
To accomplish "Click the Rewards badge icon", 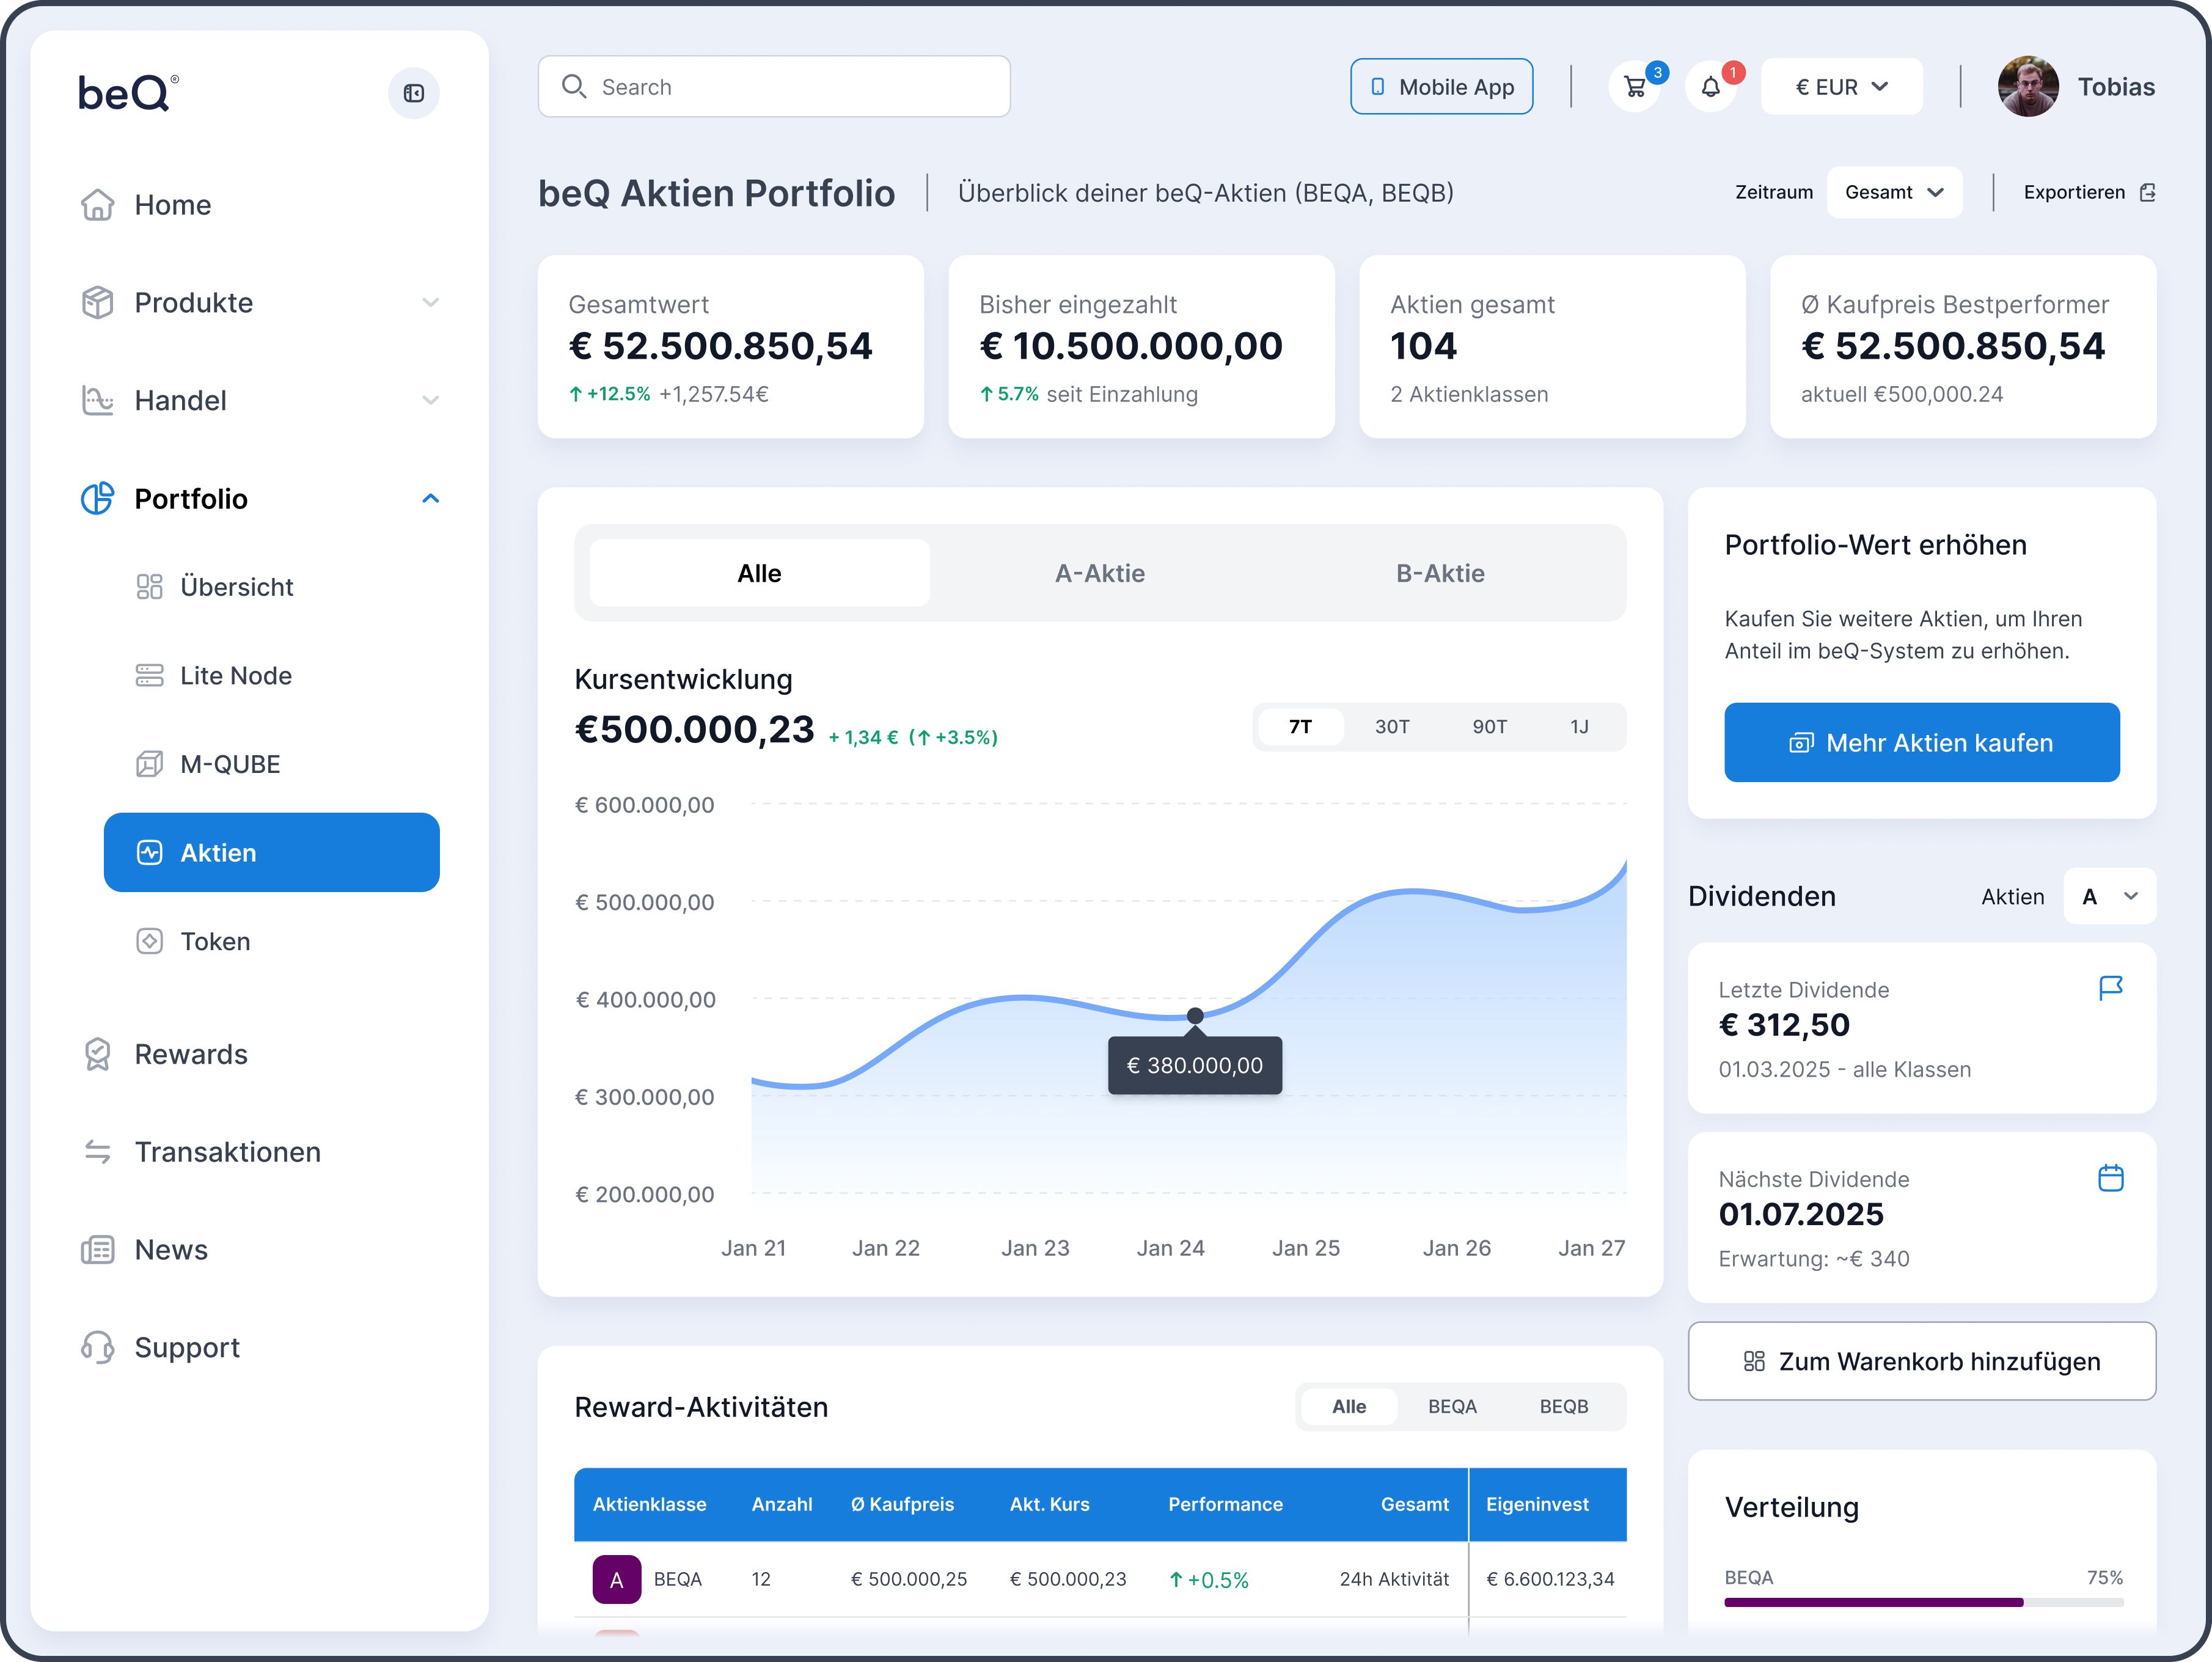I will [x=97, y=1054].
